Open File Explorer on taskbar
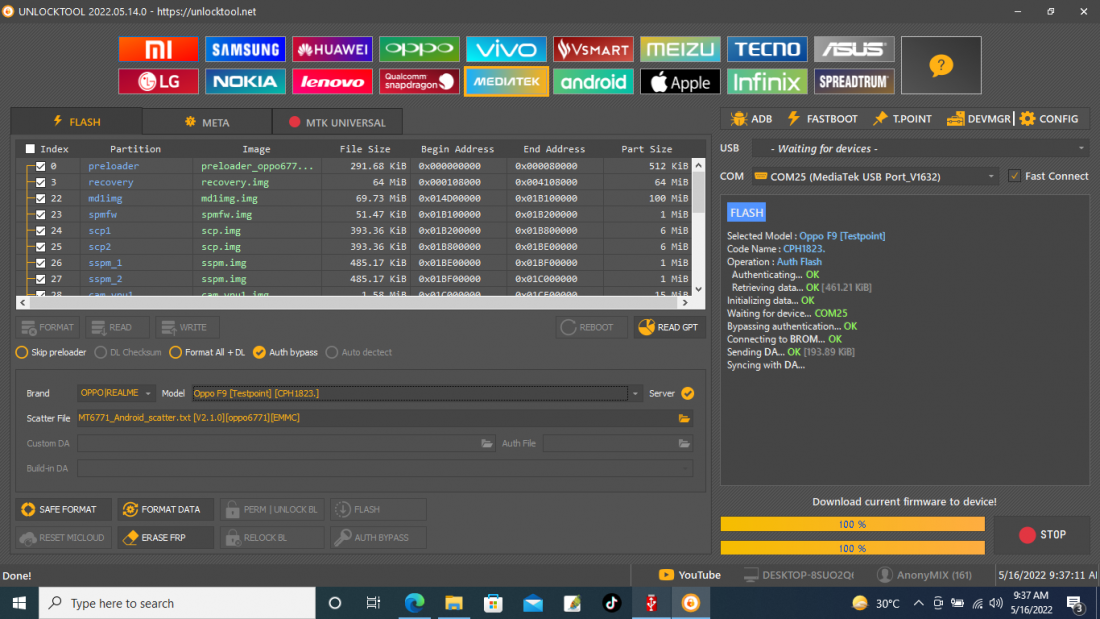Screen dimensions: 1100x619 pyautogui.click(x=454, y=603)
